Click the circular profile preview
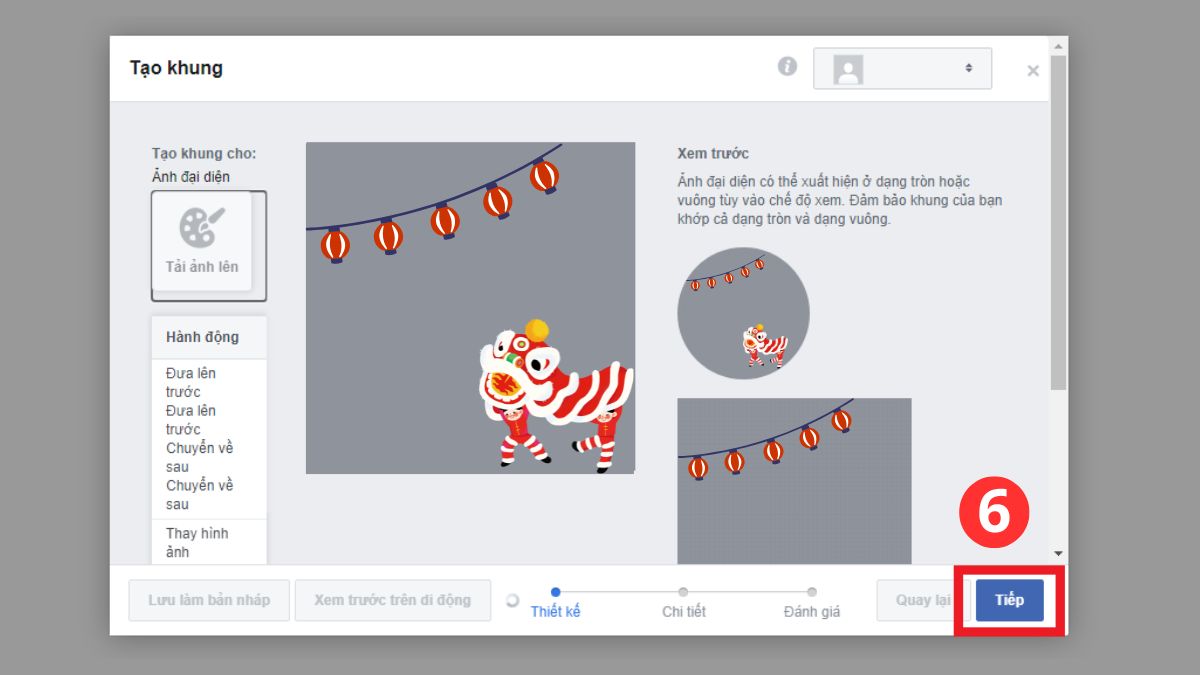The width and height of the screenshot is (1200, 675). point(744,312)
